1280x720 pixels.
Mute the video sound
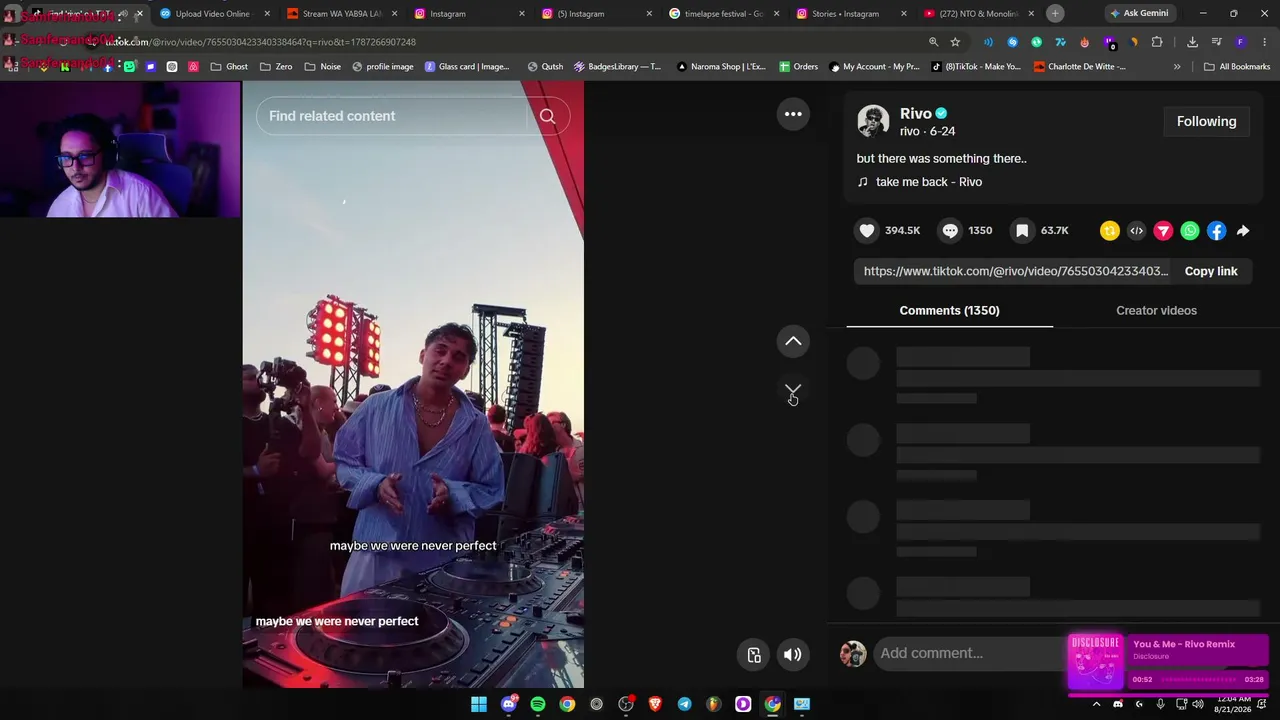point(792,655)
